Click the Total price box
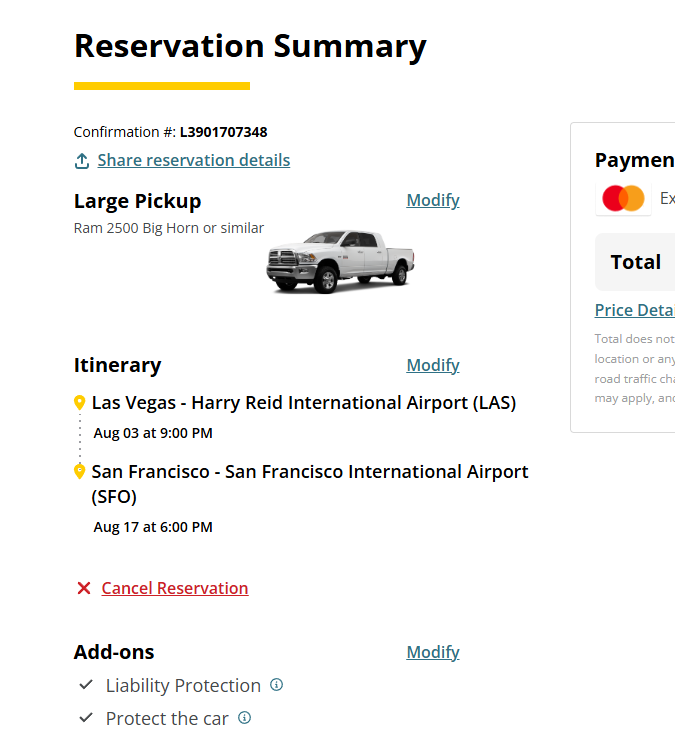675x743 pixels. (636, 262)
